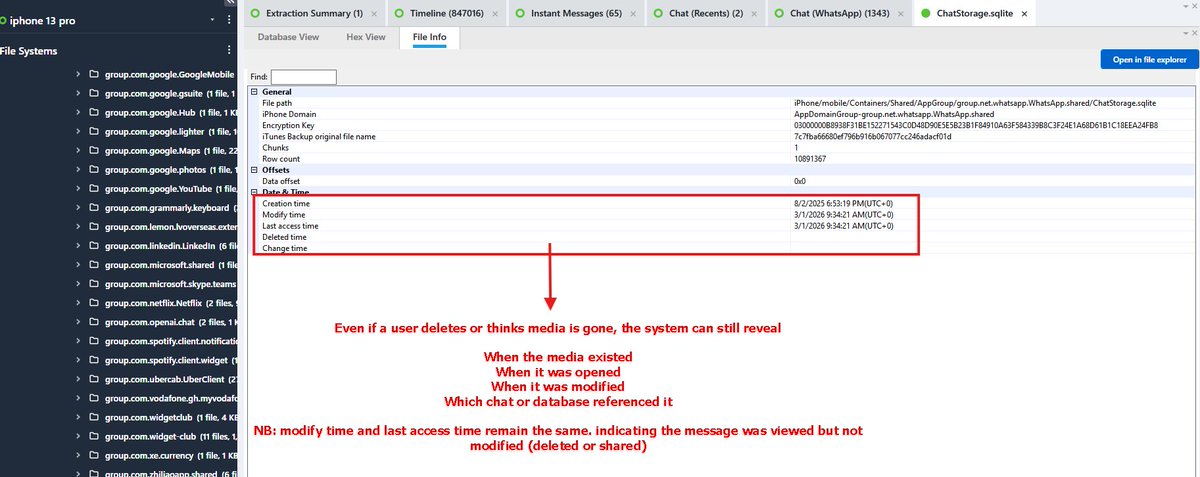The height and width of the screenshot is (477, 1200).
Task: Click folder icon beside group.com.google.photos
Action: point(94,169)
